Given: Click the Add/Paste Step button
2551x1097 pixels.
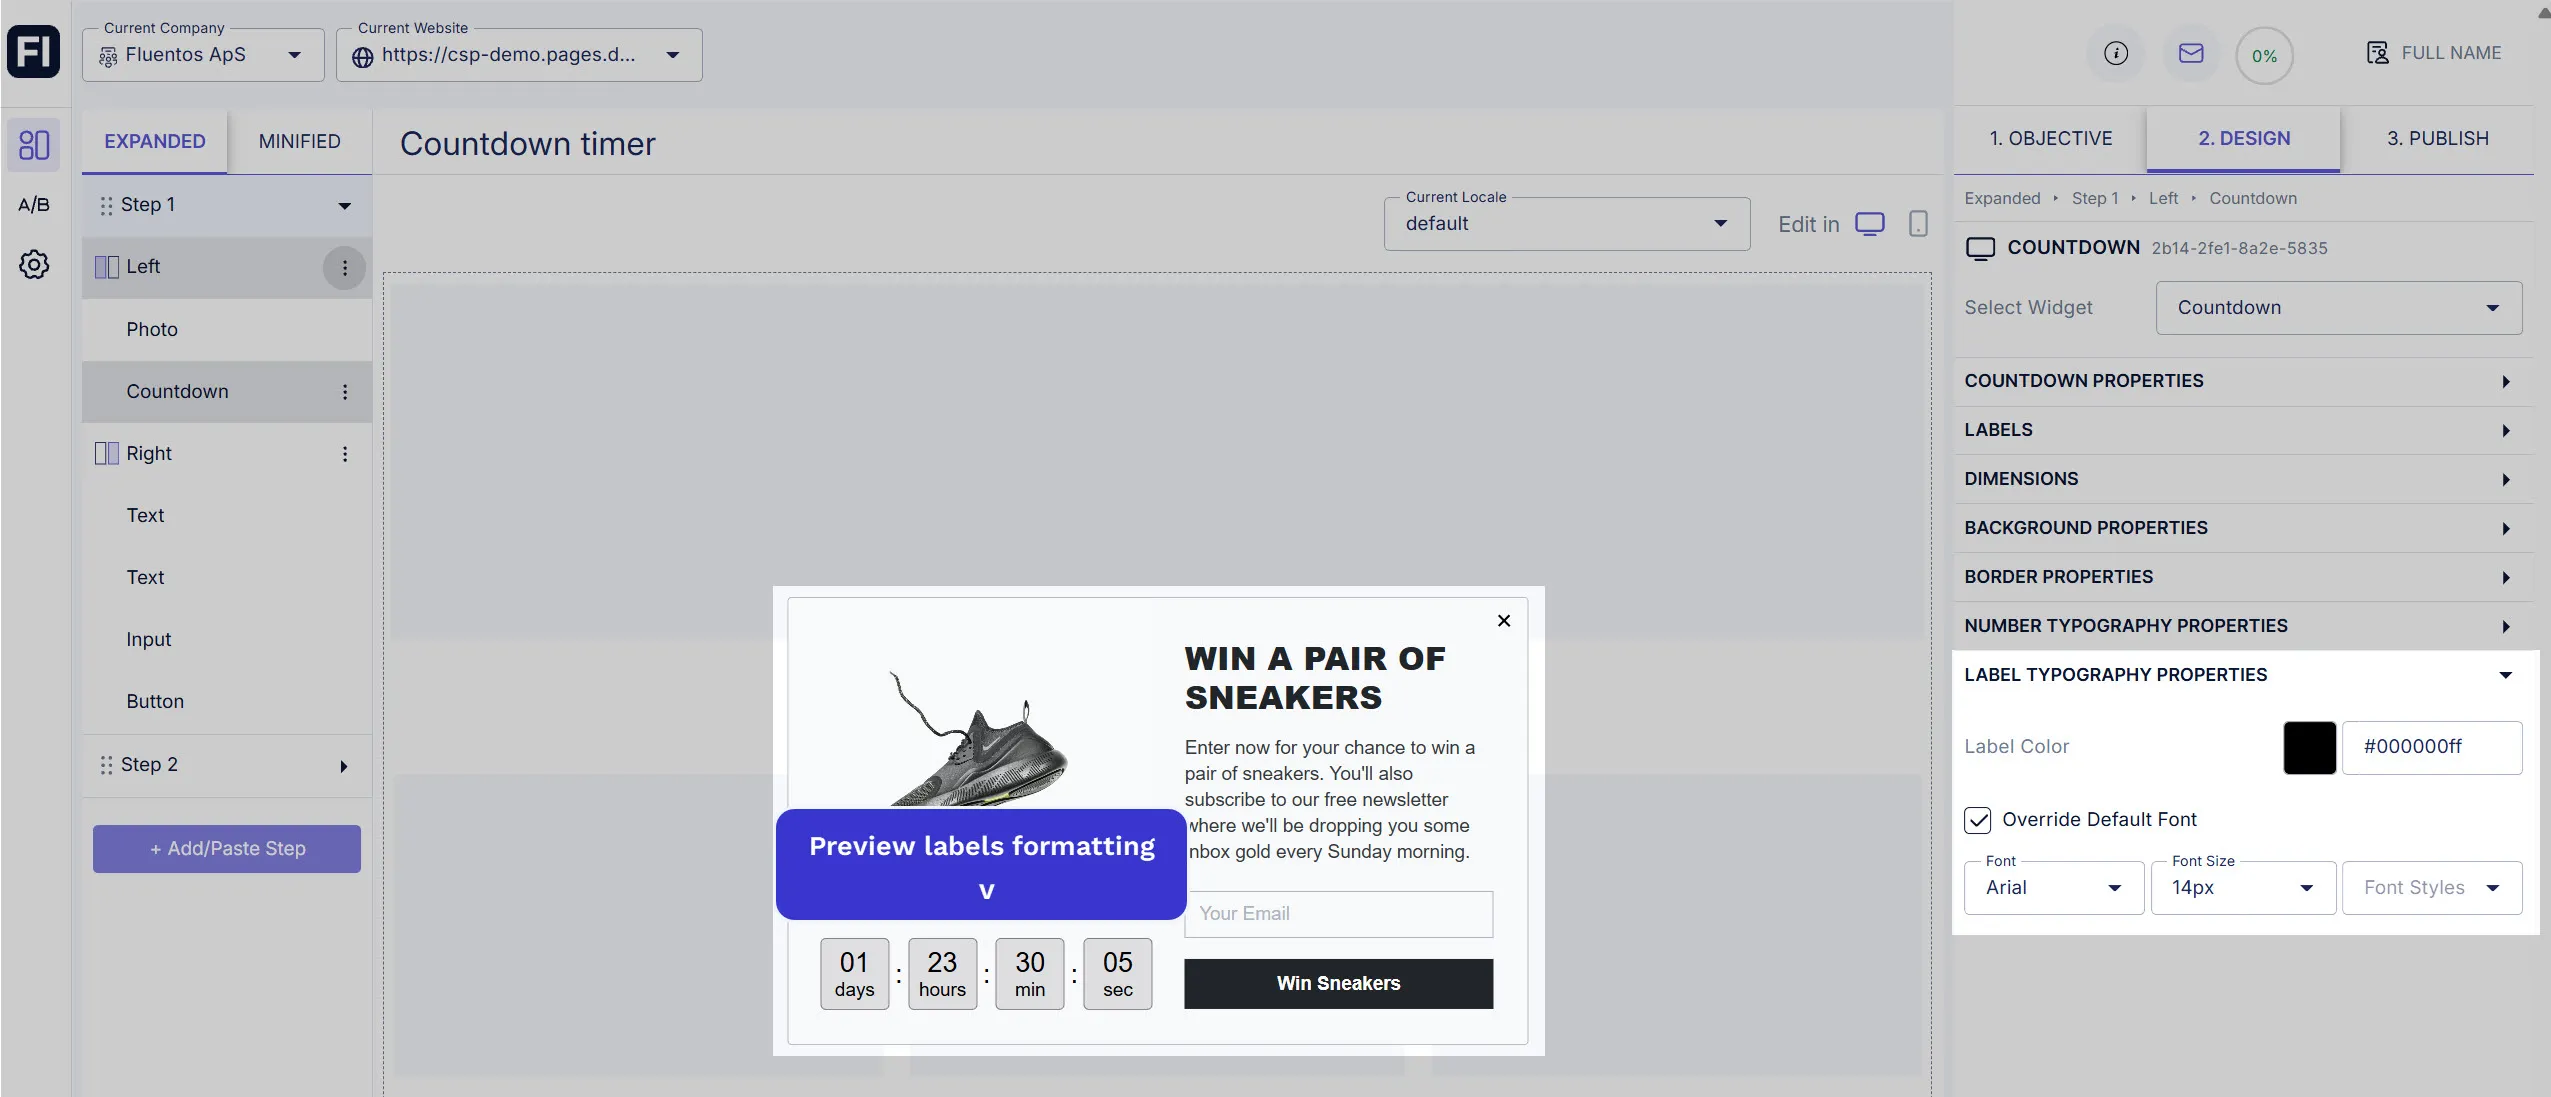Looking at the screenshot, I should [227, 849].
